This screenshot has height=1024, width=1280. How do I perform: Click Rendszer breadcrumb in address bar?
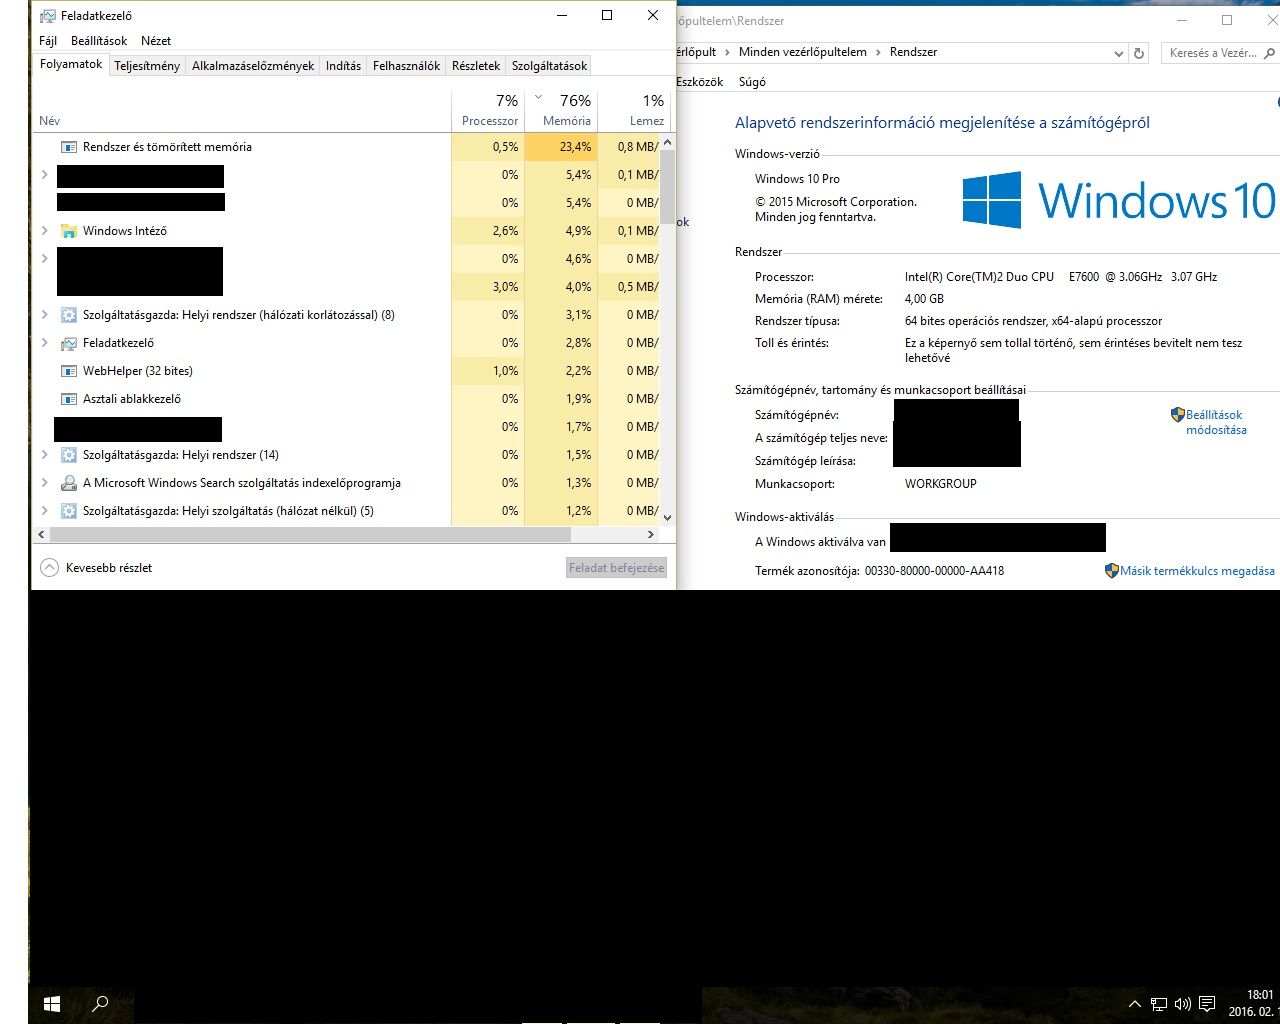click(913, 52)
